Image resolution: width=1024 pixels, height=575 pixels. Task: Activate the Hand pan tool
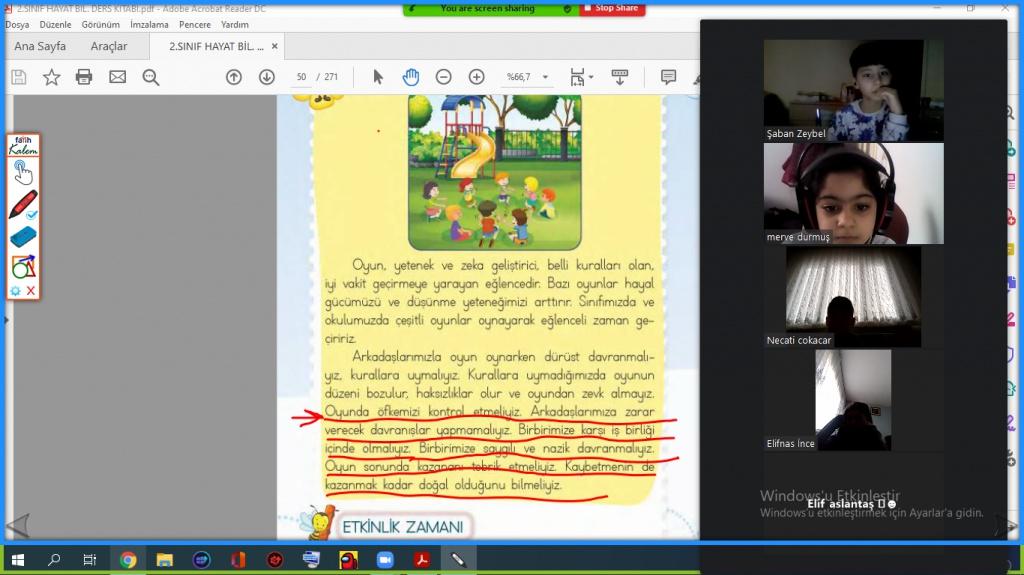pyautogui.click(x=411, y=77)
